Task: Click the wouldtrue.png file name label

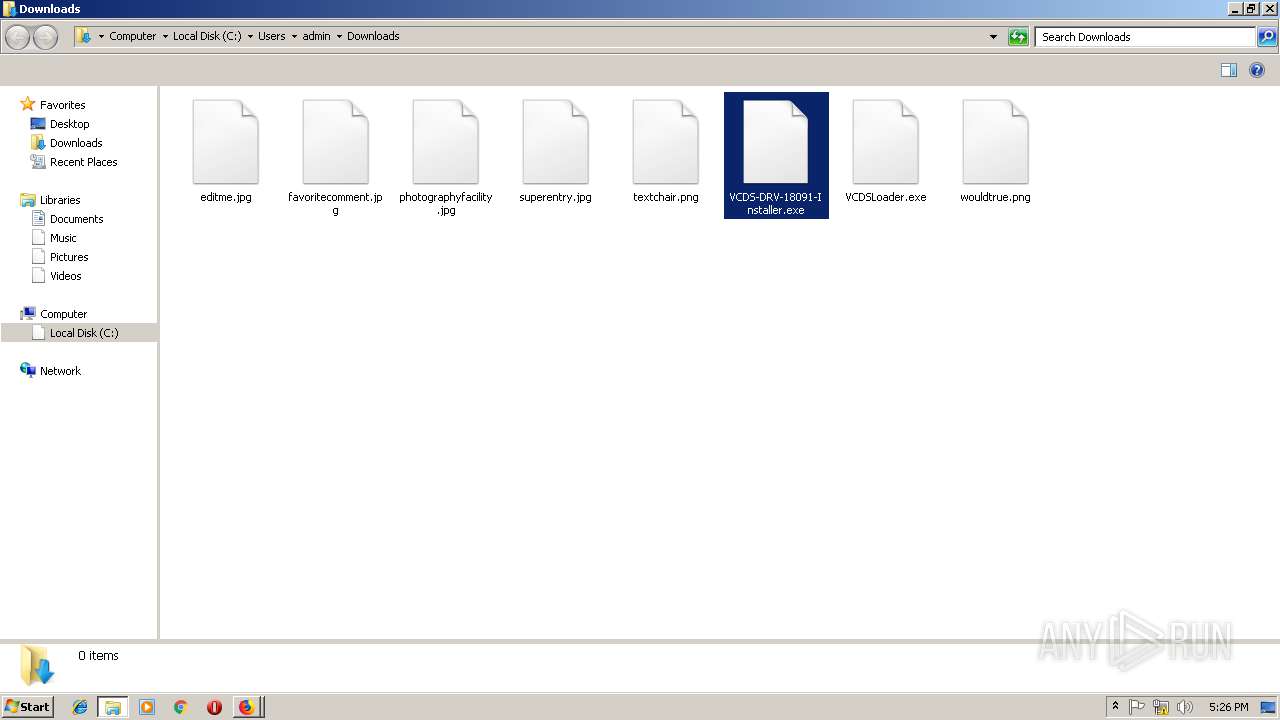Action: [995, 197]
